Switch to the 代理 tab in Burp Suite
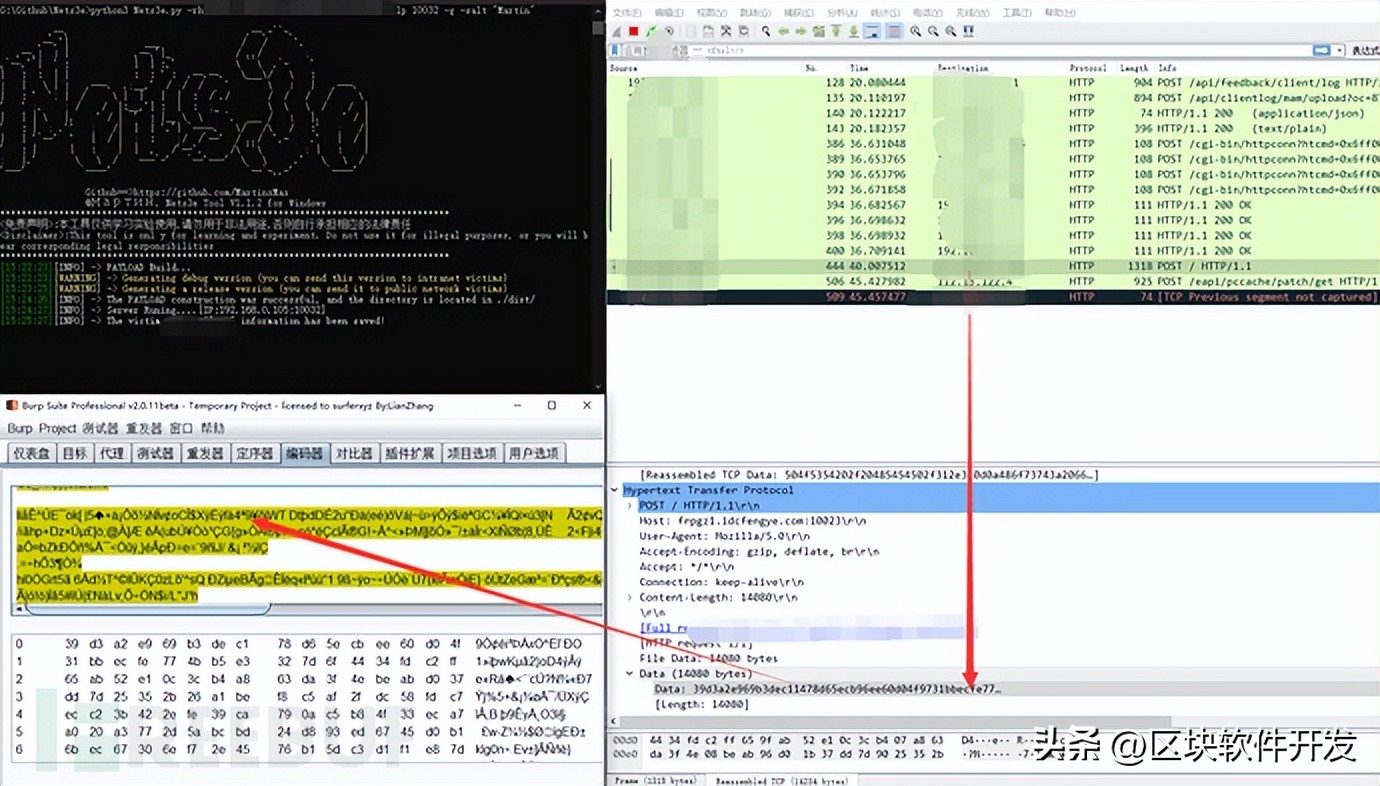Viewport: 1380px width, 786px height. [111, 453]
